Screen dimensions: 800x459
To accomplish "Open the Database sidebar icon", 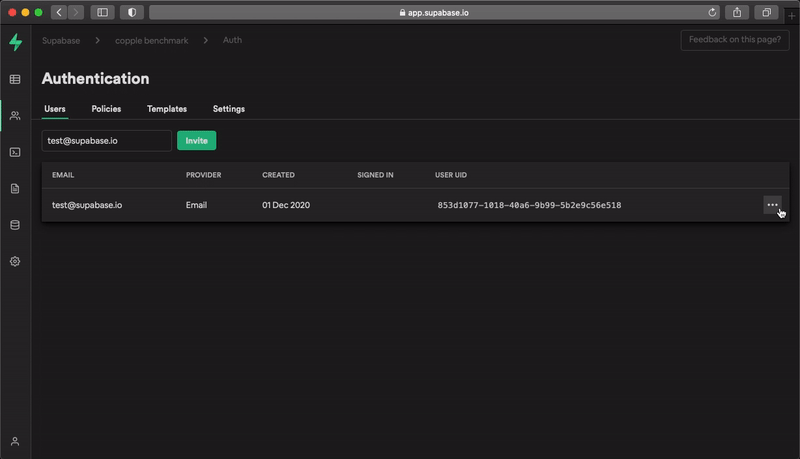I will [15, 225].
